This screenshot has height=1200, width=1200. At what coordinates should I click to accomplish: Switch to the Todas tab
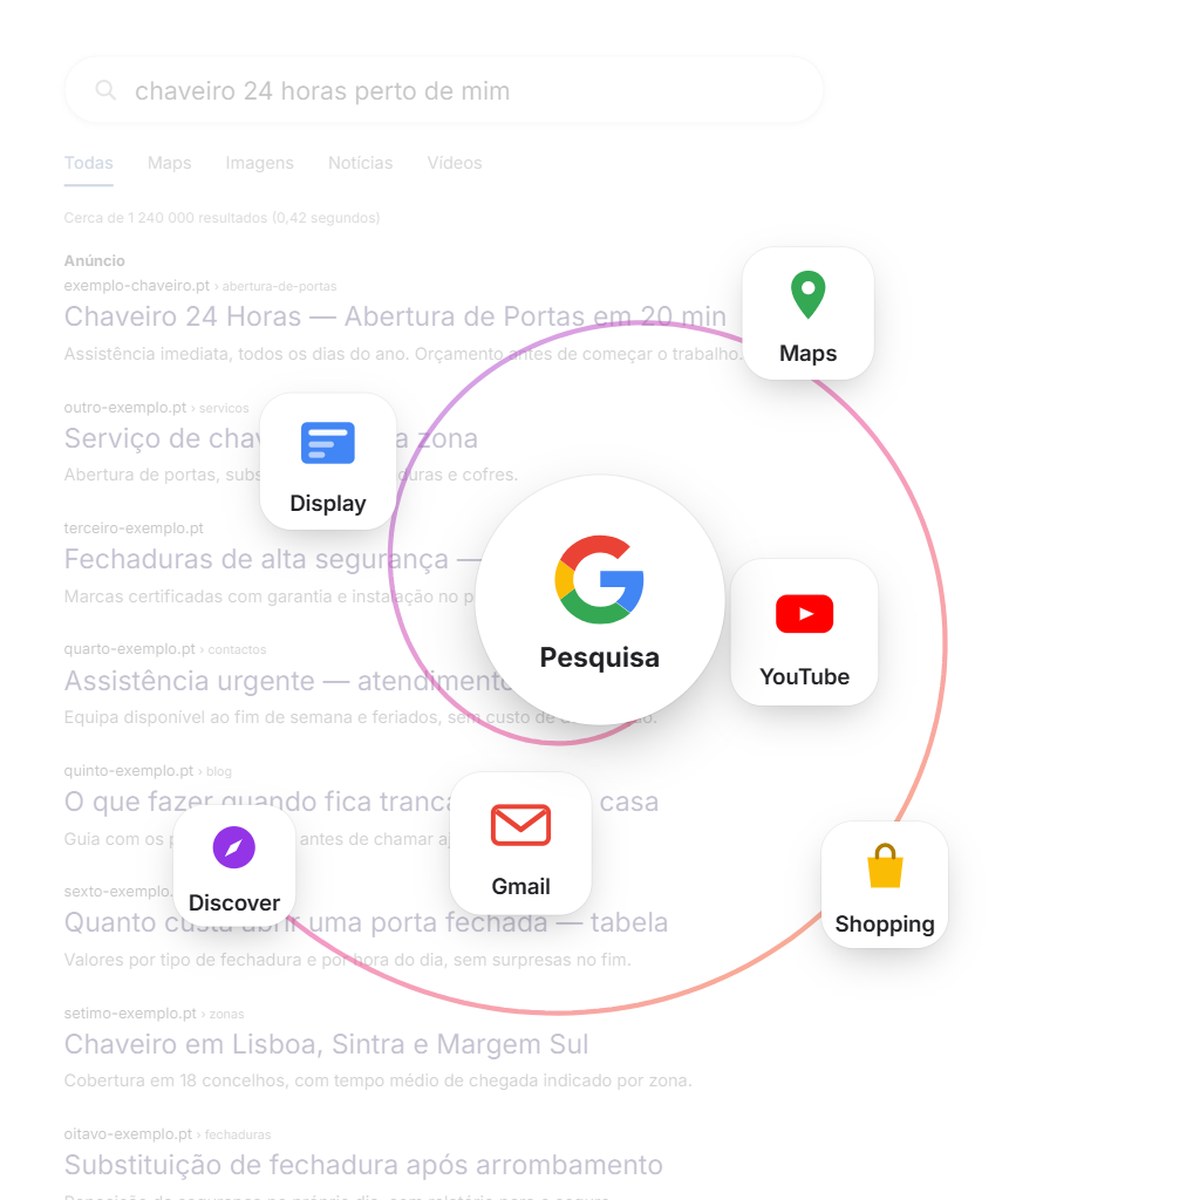point(89,163)
